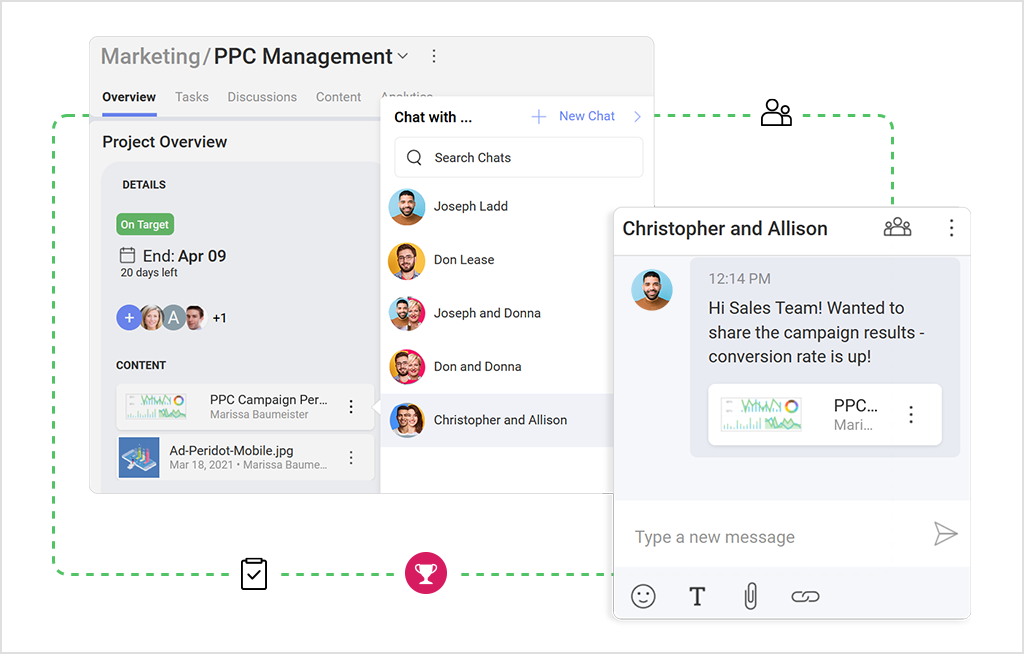This screenshot has height=654, width=1024.
Task: Click the red trophy icon
Action: (x=425, y=574)
